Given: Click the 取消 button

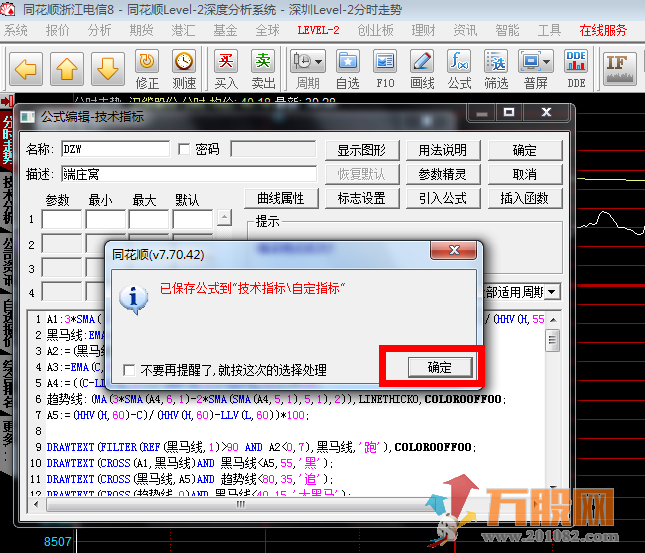Looking at the screenshot, I should (x=524, y=174).
